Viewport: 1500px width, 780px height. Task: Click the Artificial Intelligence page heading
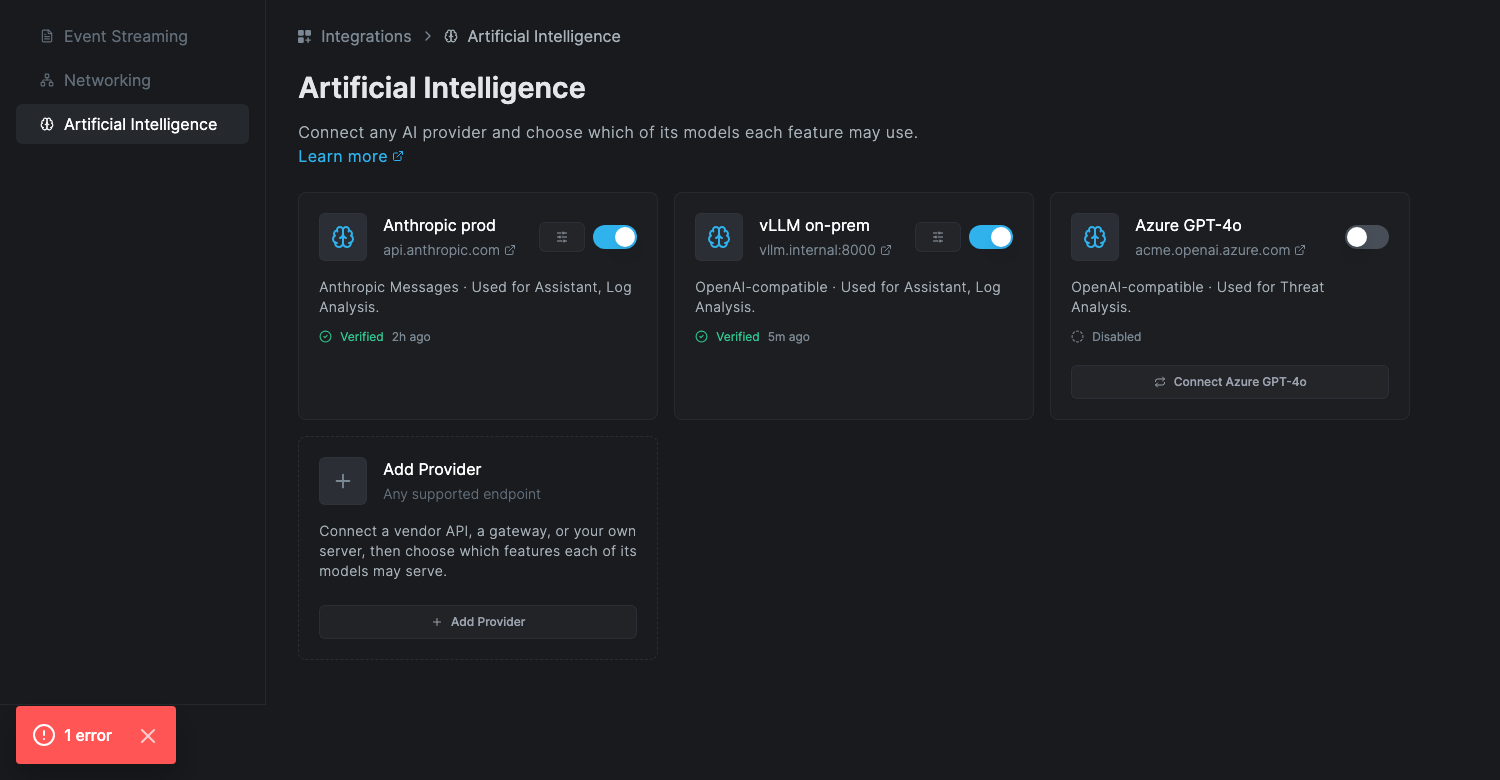click(x=442, y=88)
